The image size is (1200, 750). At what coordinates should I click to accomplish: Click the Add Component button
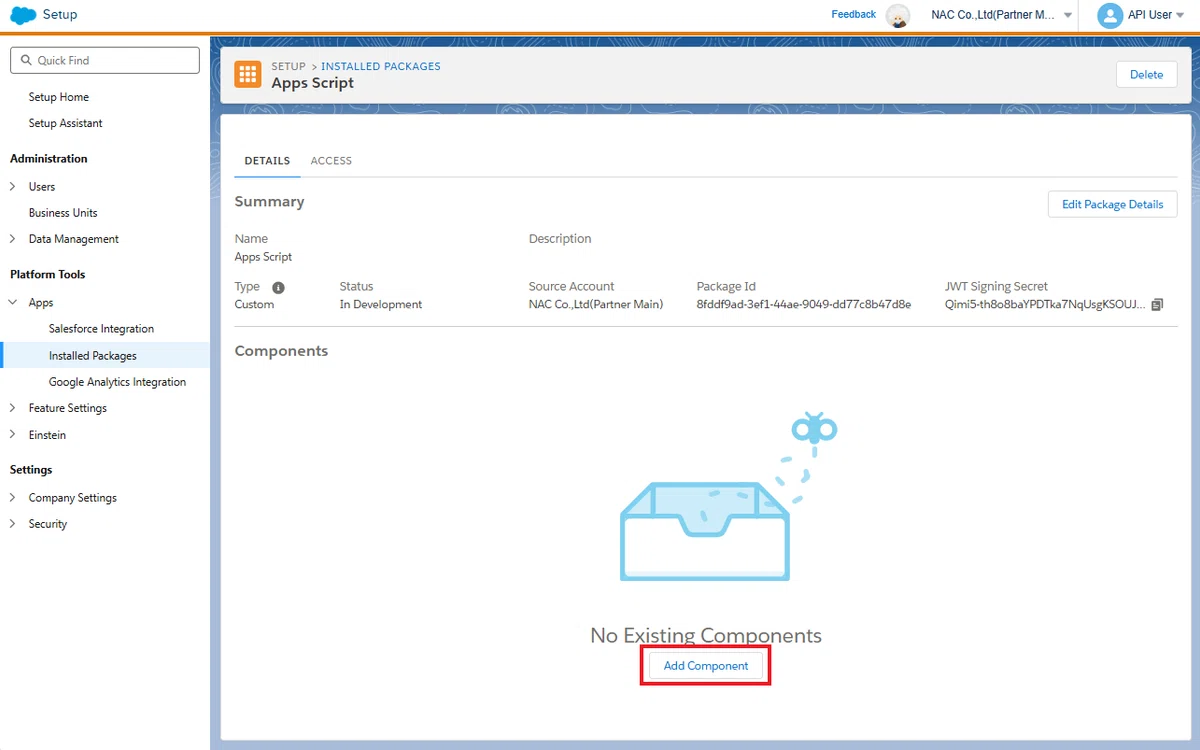[x=706, y=666]
